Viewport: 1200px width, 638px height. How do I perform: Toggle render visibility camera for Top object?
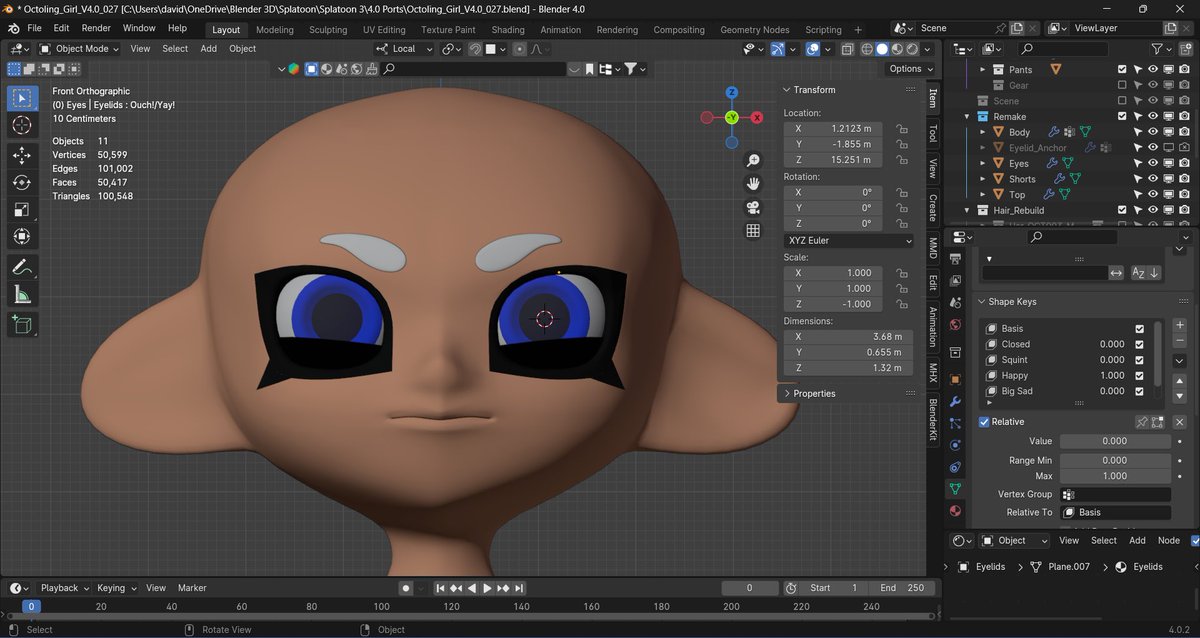point(1185,194)
